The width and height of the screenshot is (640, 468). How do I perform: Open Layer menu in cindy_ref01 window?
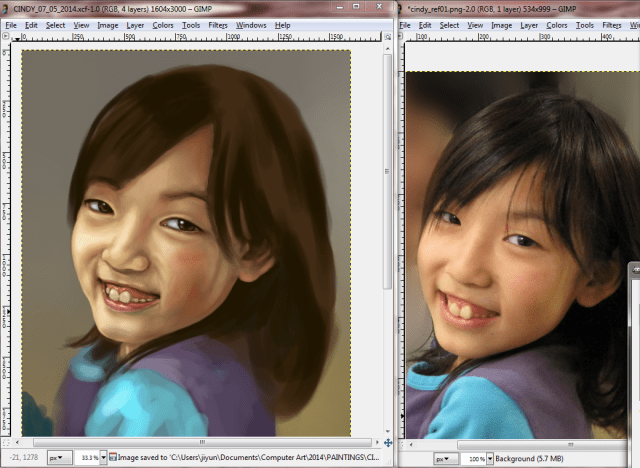pyautogui.click(x=529, y=25)
